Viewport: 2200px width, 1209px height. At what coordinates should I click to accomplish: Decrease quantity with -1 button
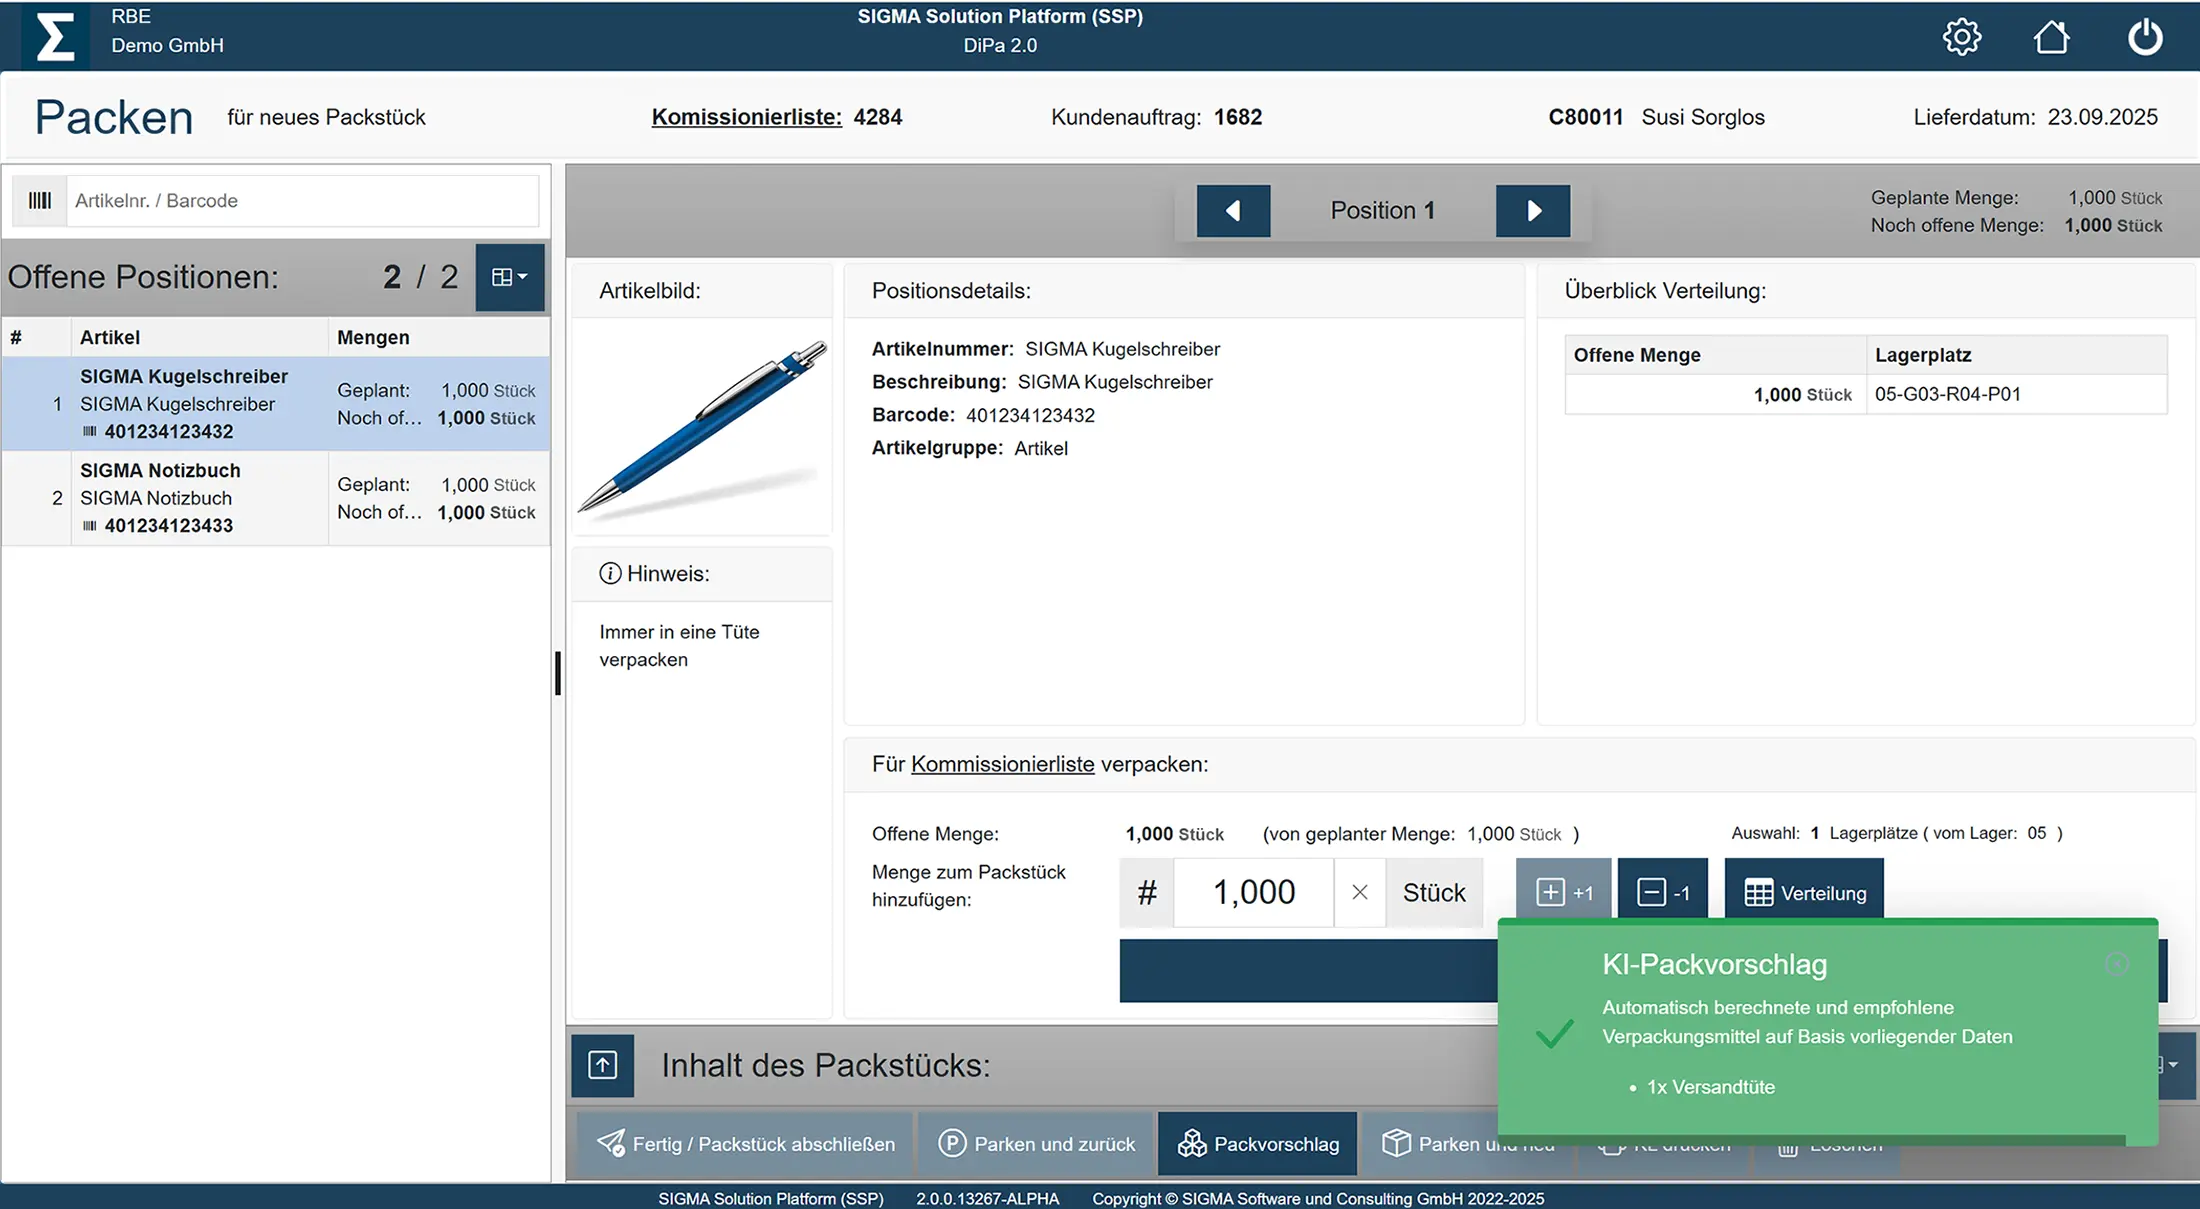(1662, 891)
